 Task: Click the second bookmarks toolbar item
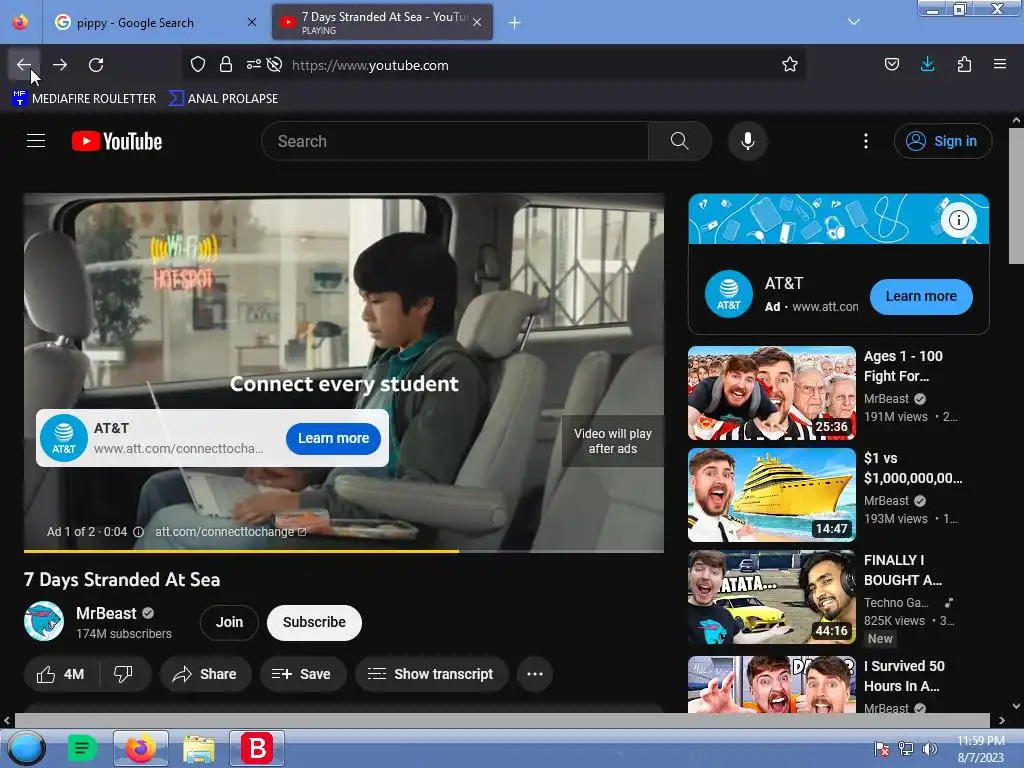223,99
